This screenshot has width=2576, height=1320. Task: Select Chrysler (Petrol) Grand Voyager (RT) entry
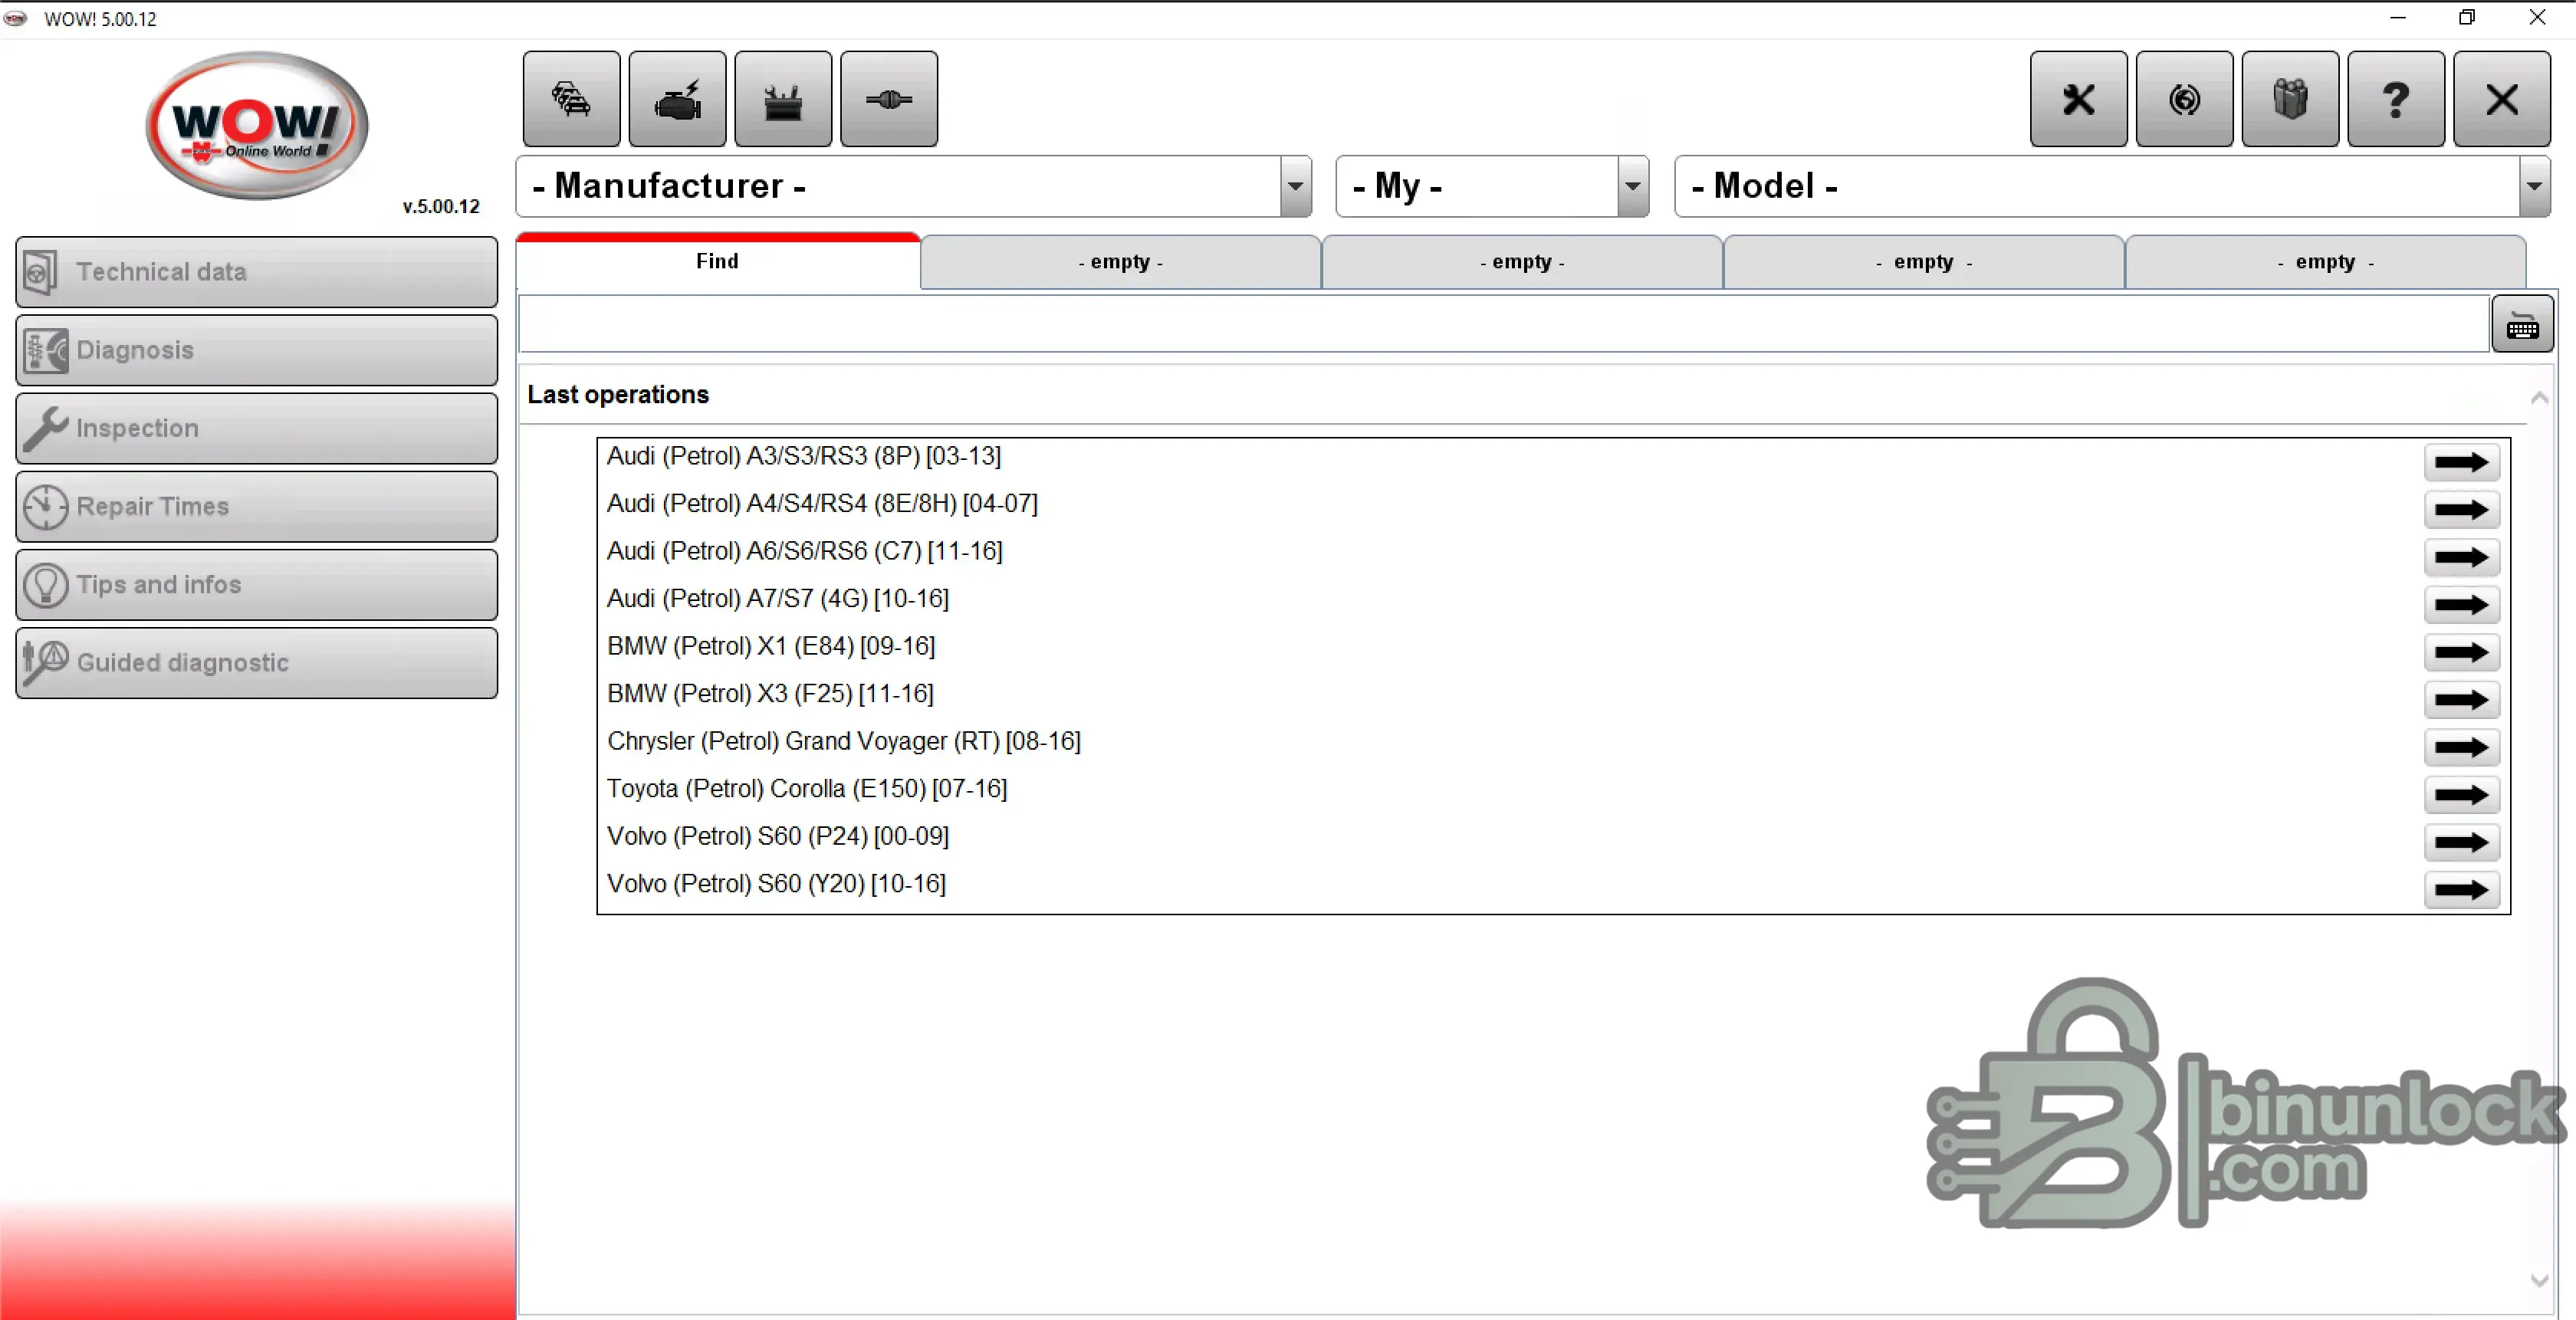[844, 741]
